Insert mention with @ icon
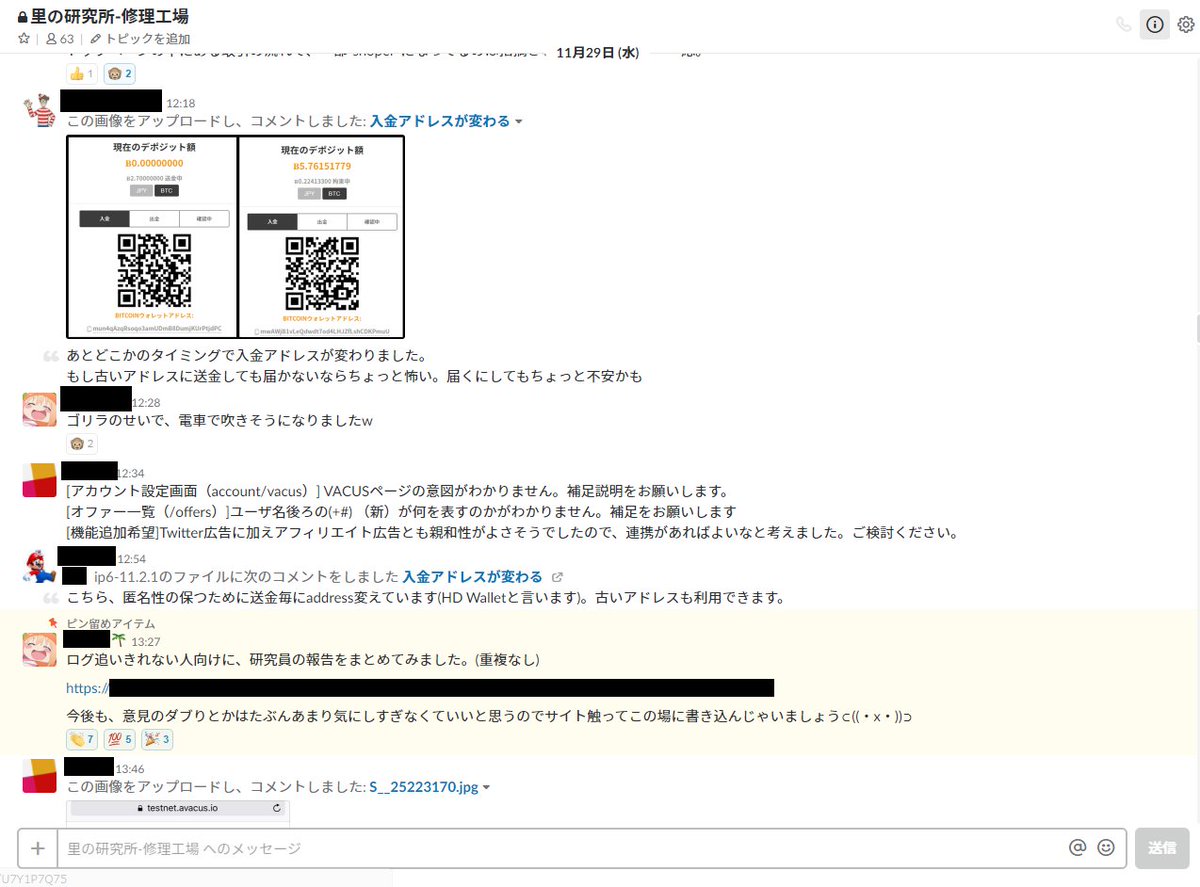Viewport: 1200px width, 887px height. [1077, 847]
